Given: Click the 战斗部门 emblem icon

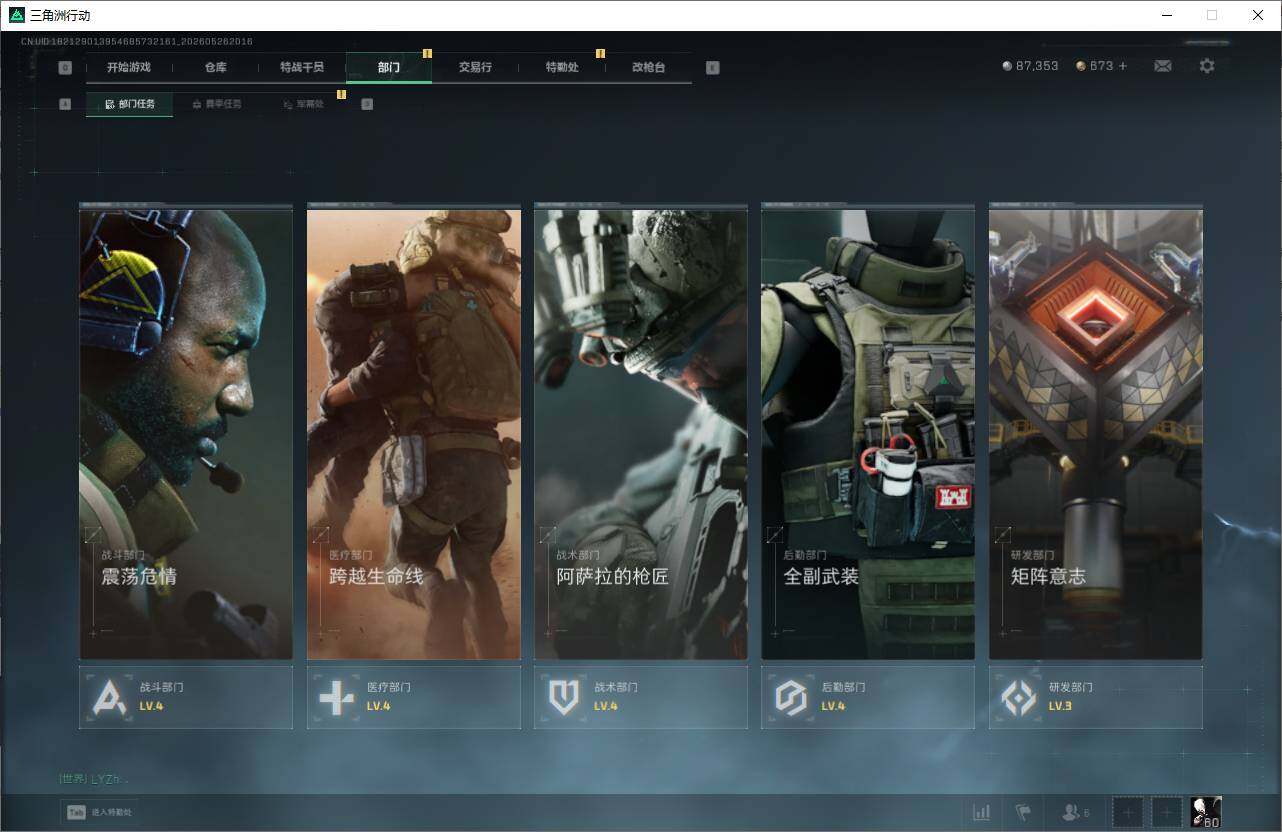Looking at the screenshot, I should point(109,697).
